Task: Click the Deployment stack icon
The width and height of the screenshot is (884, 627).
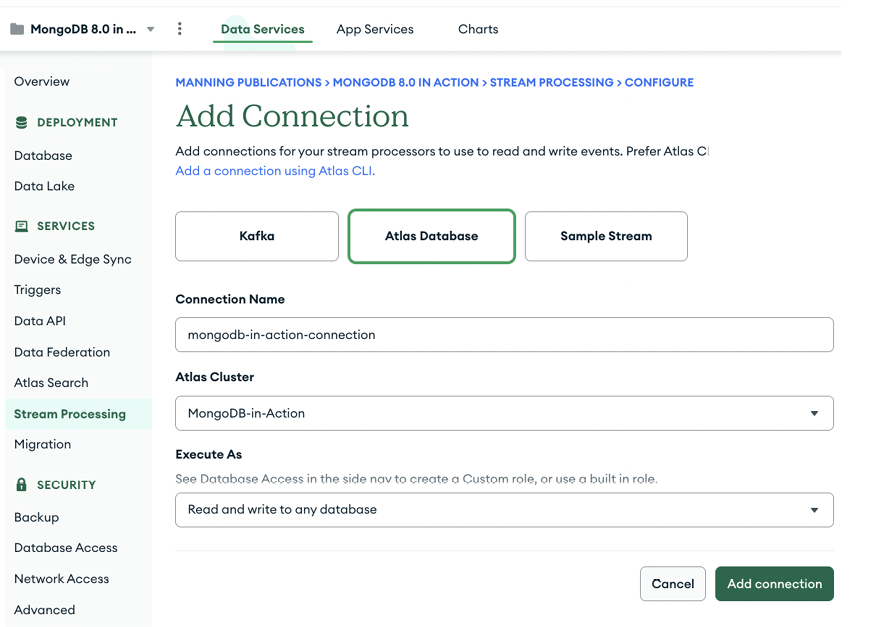Action: [x=21, y=122]
